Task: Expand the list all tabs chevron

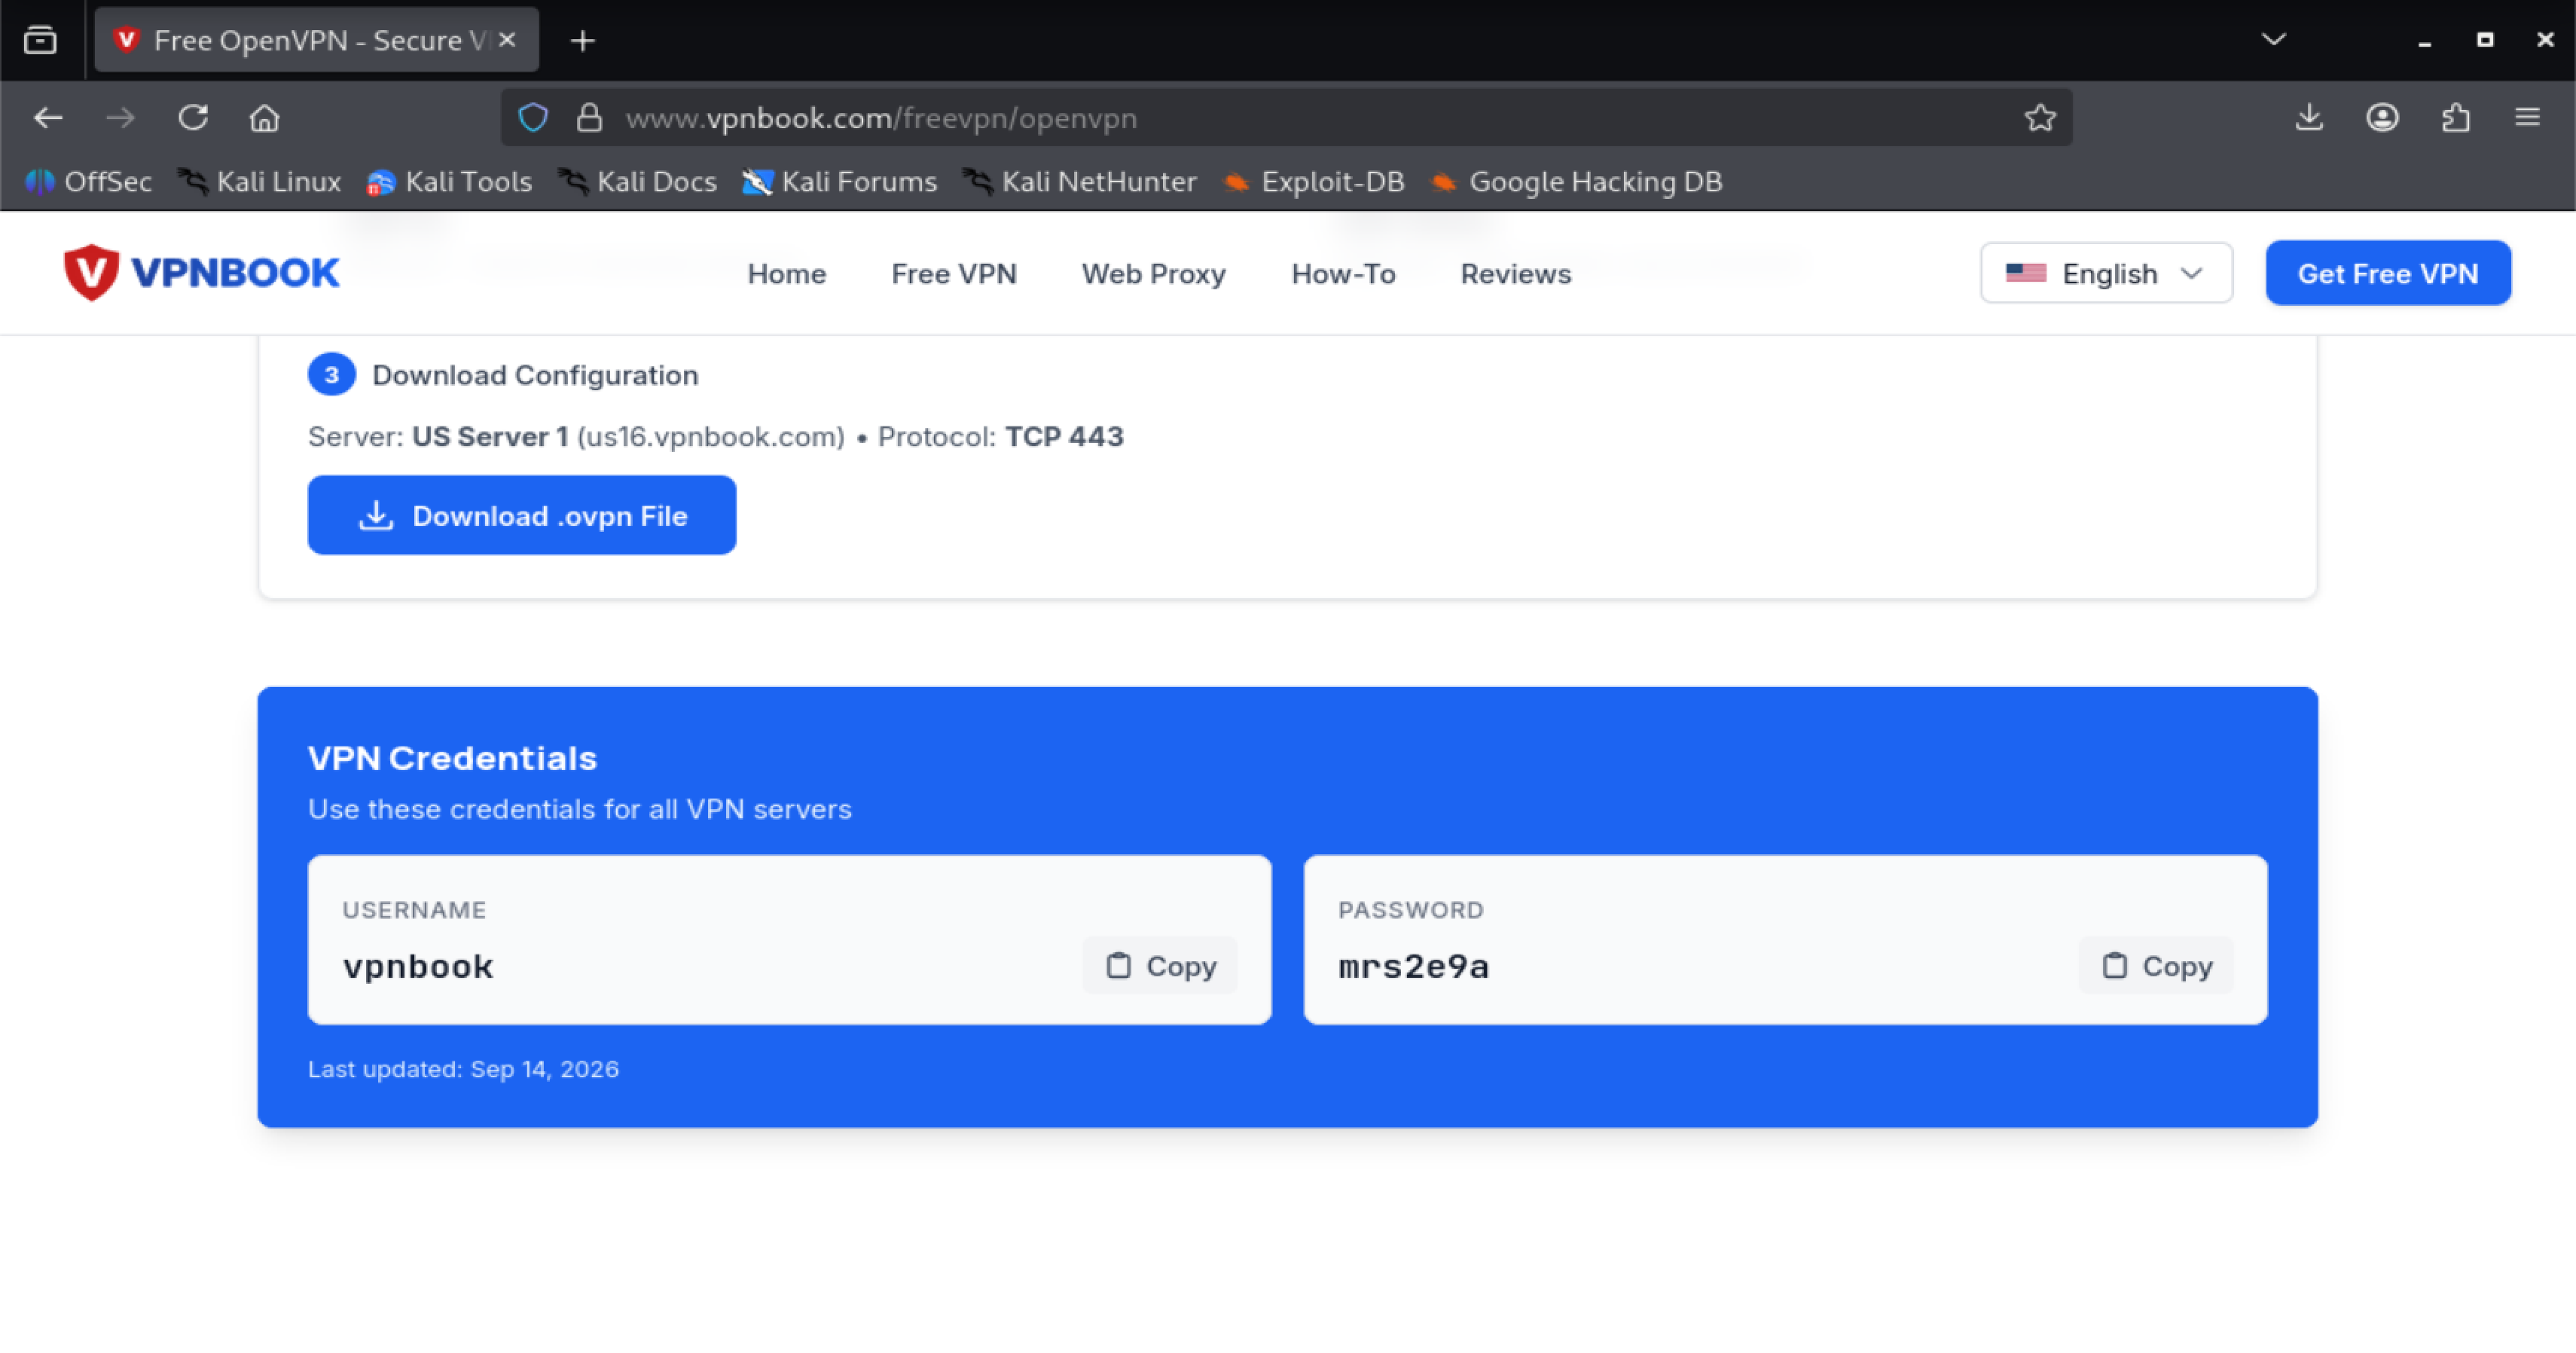Action: 2273,40
